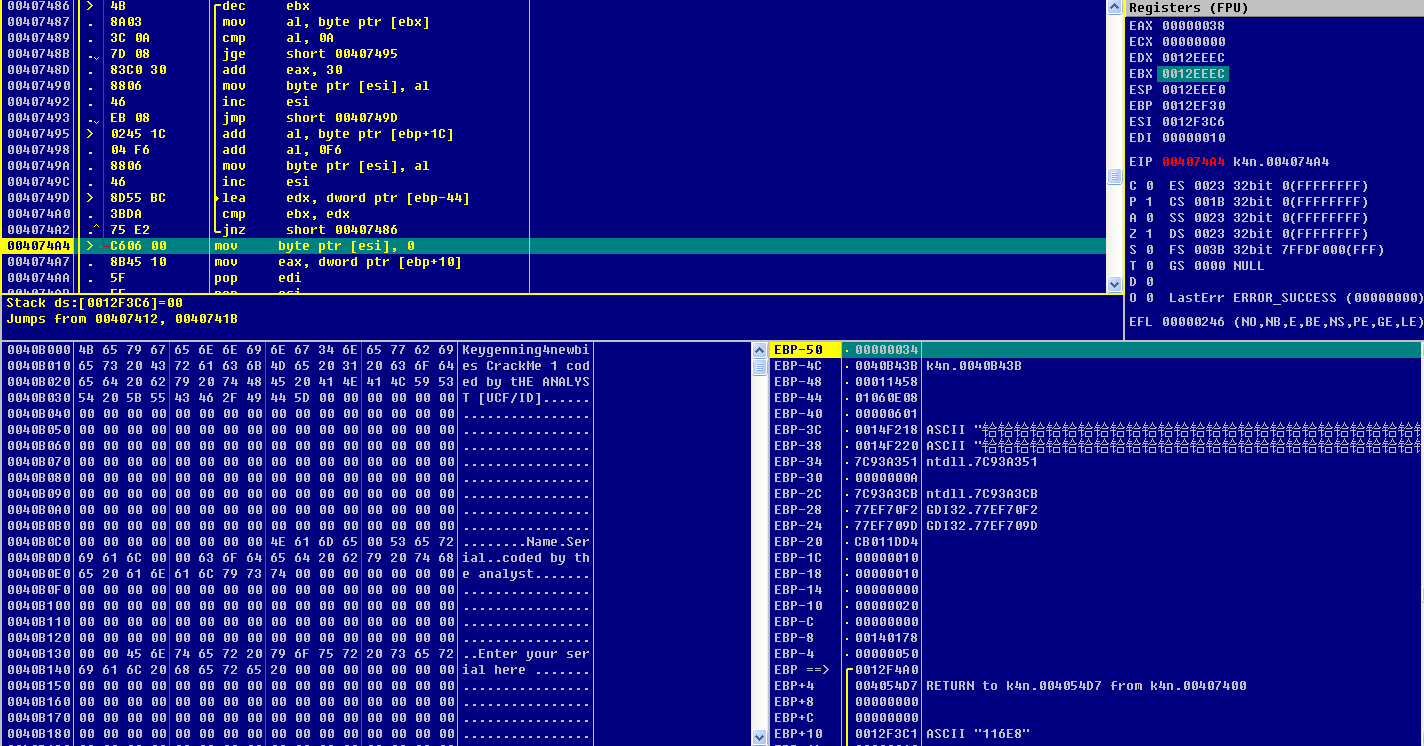Select the EAX register value 00000038
The width and height of the screenshot is (1424, 746).
(1193, 26)
